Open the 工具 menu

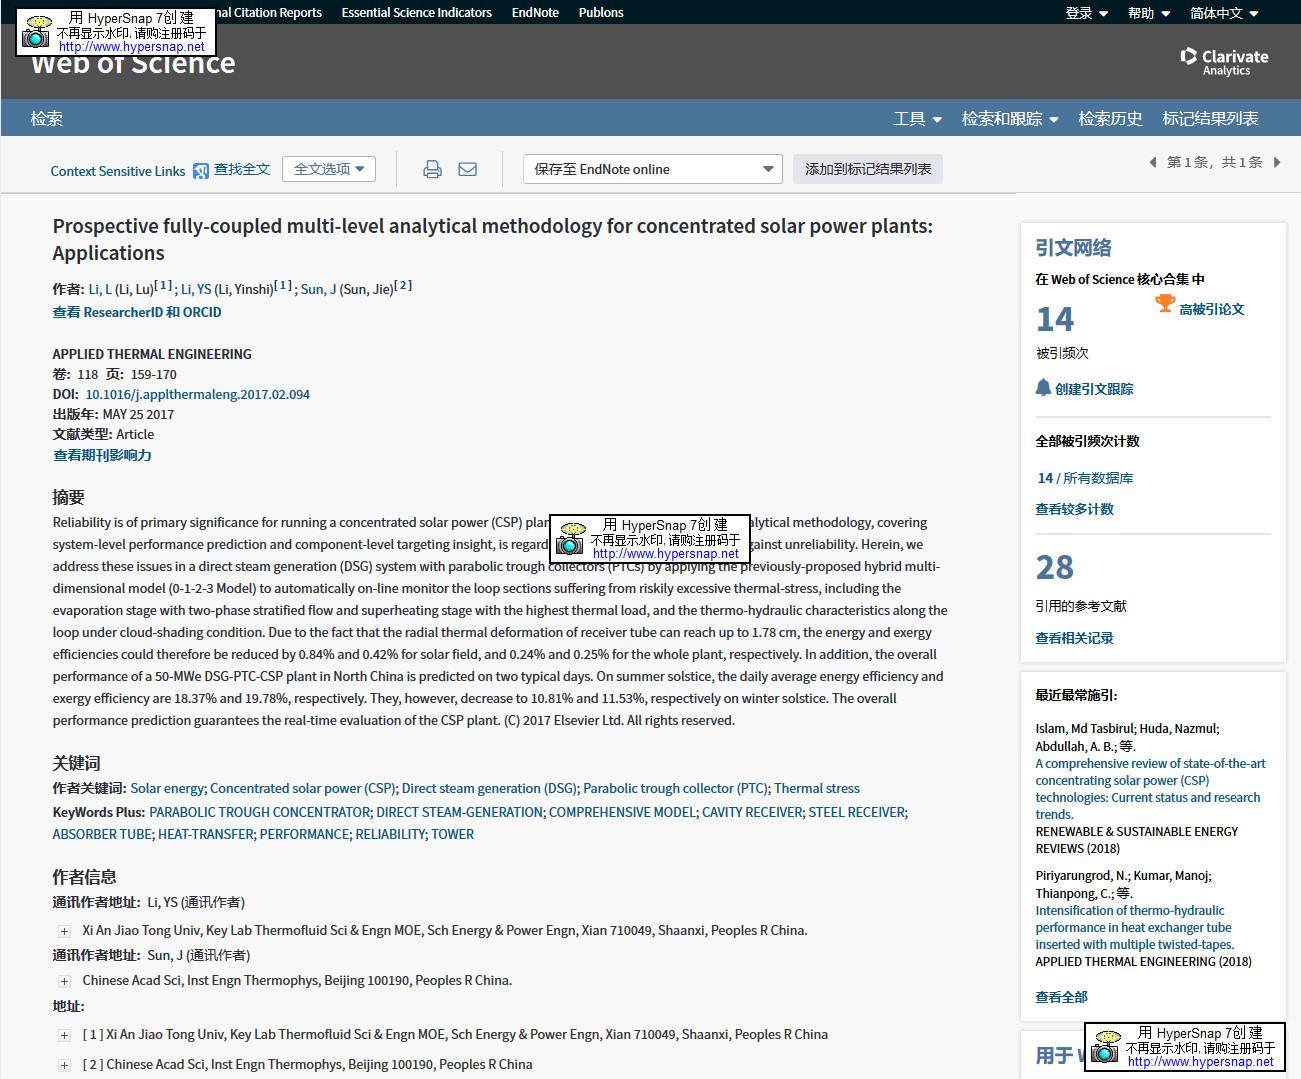click(917, 119)
